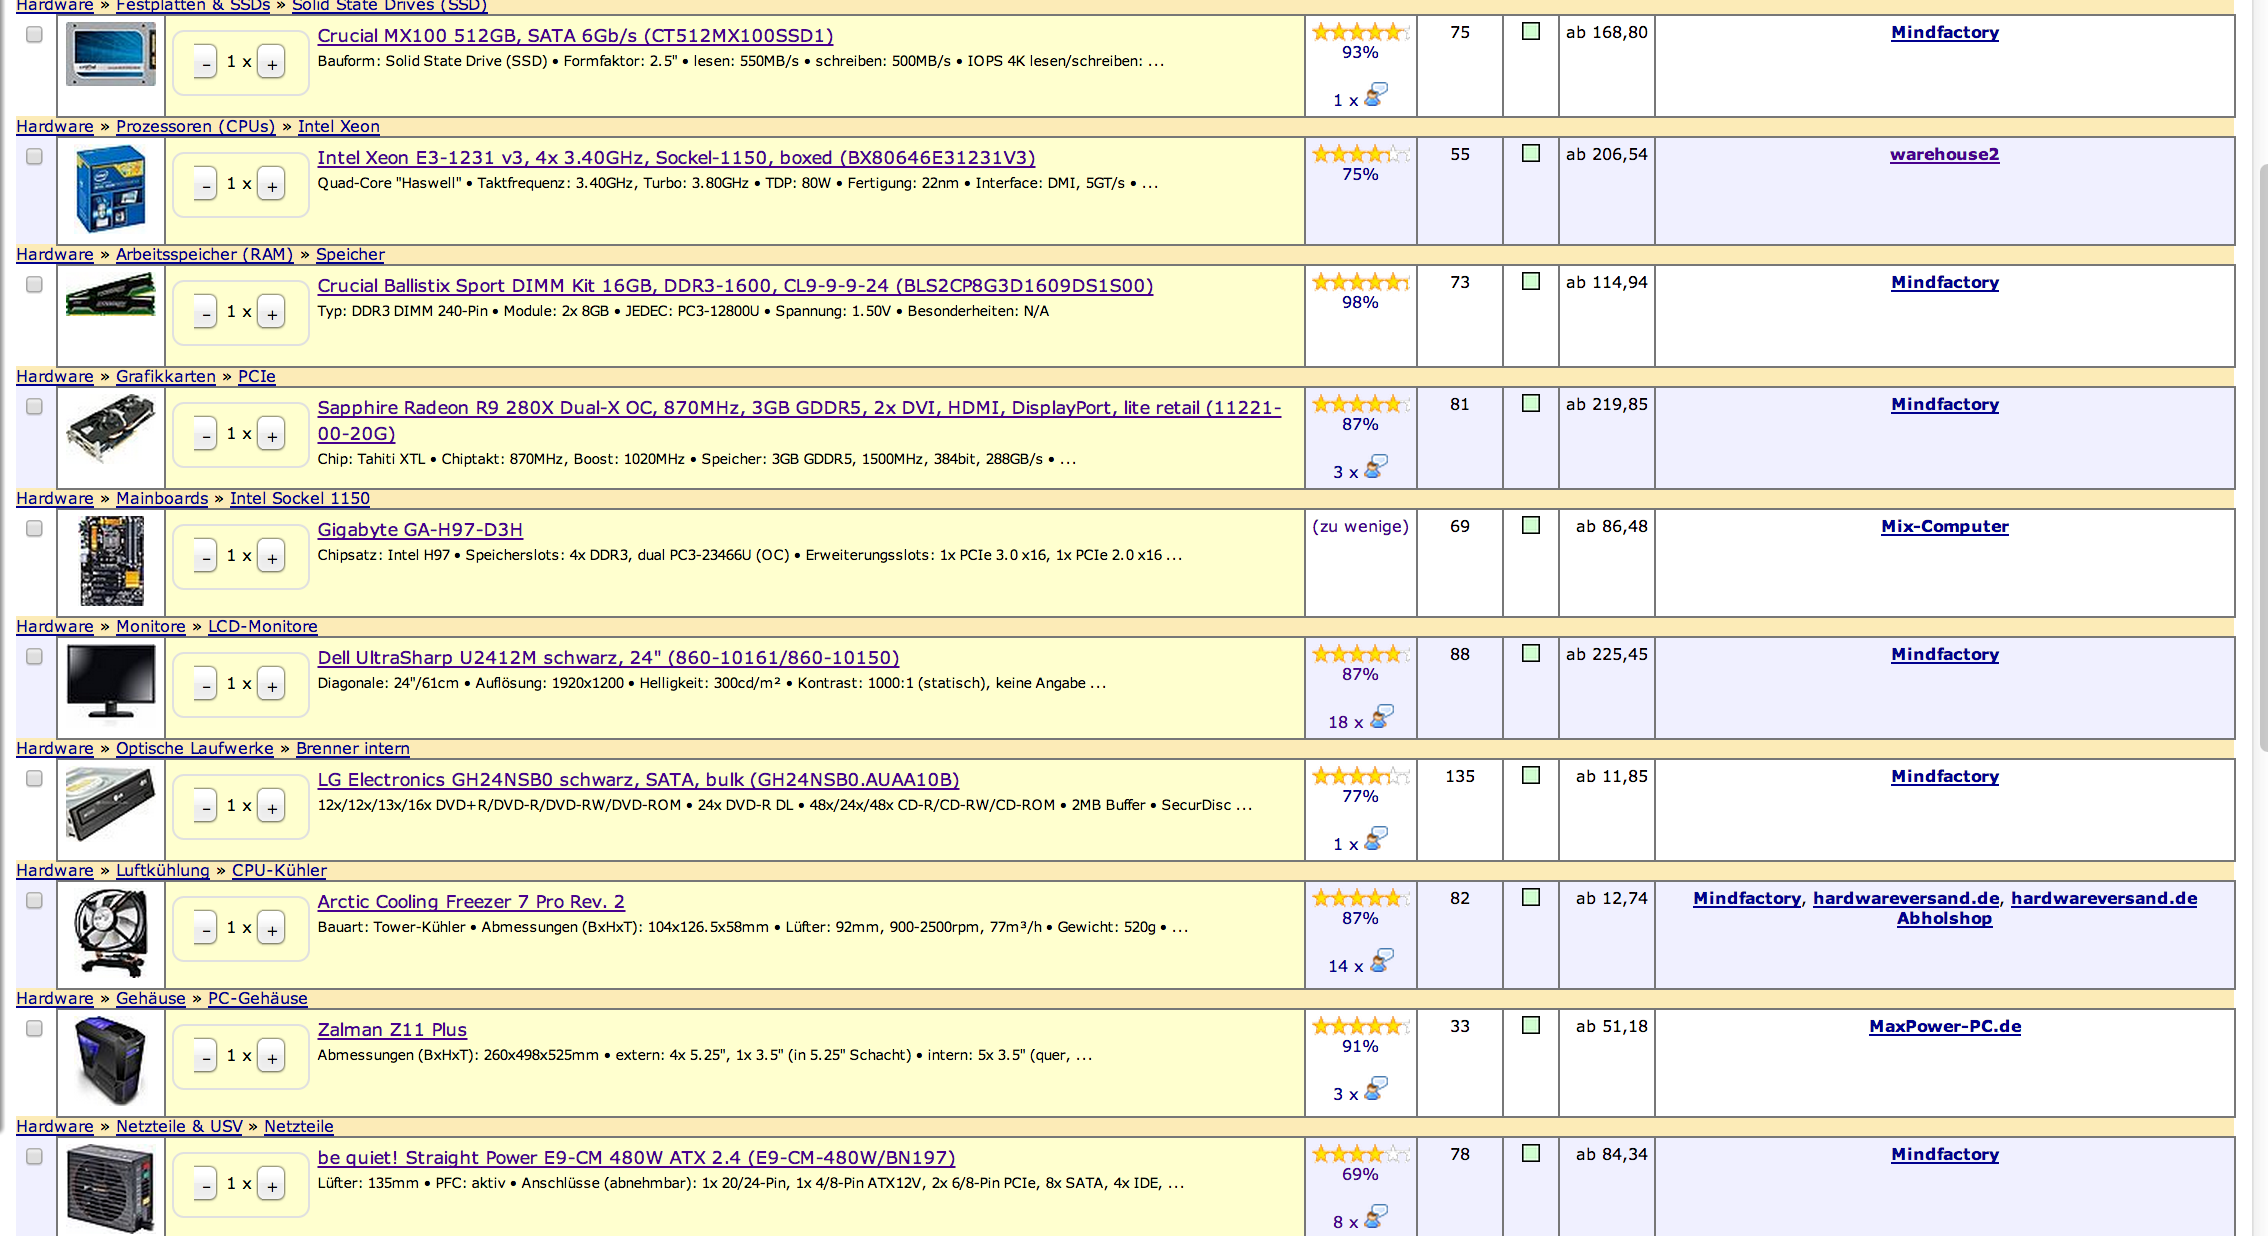Visit warehouse2 vendor link
2268x1236 pixels.
point(1945,154)
